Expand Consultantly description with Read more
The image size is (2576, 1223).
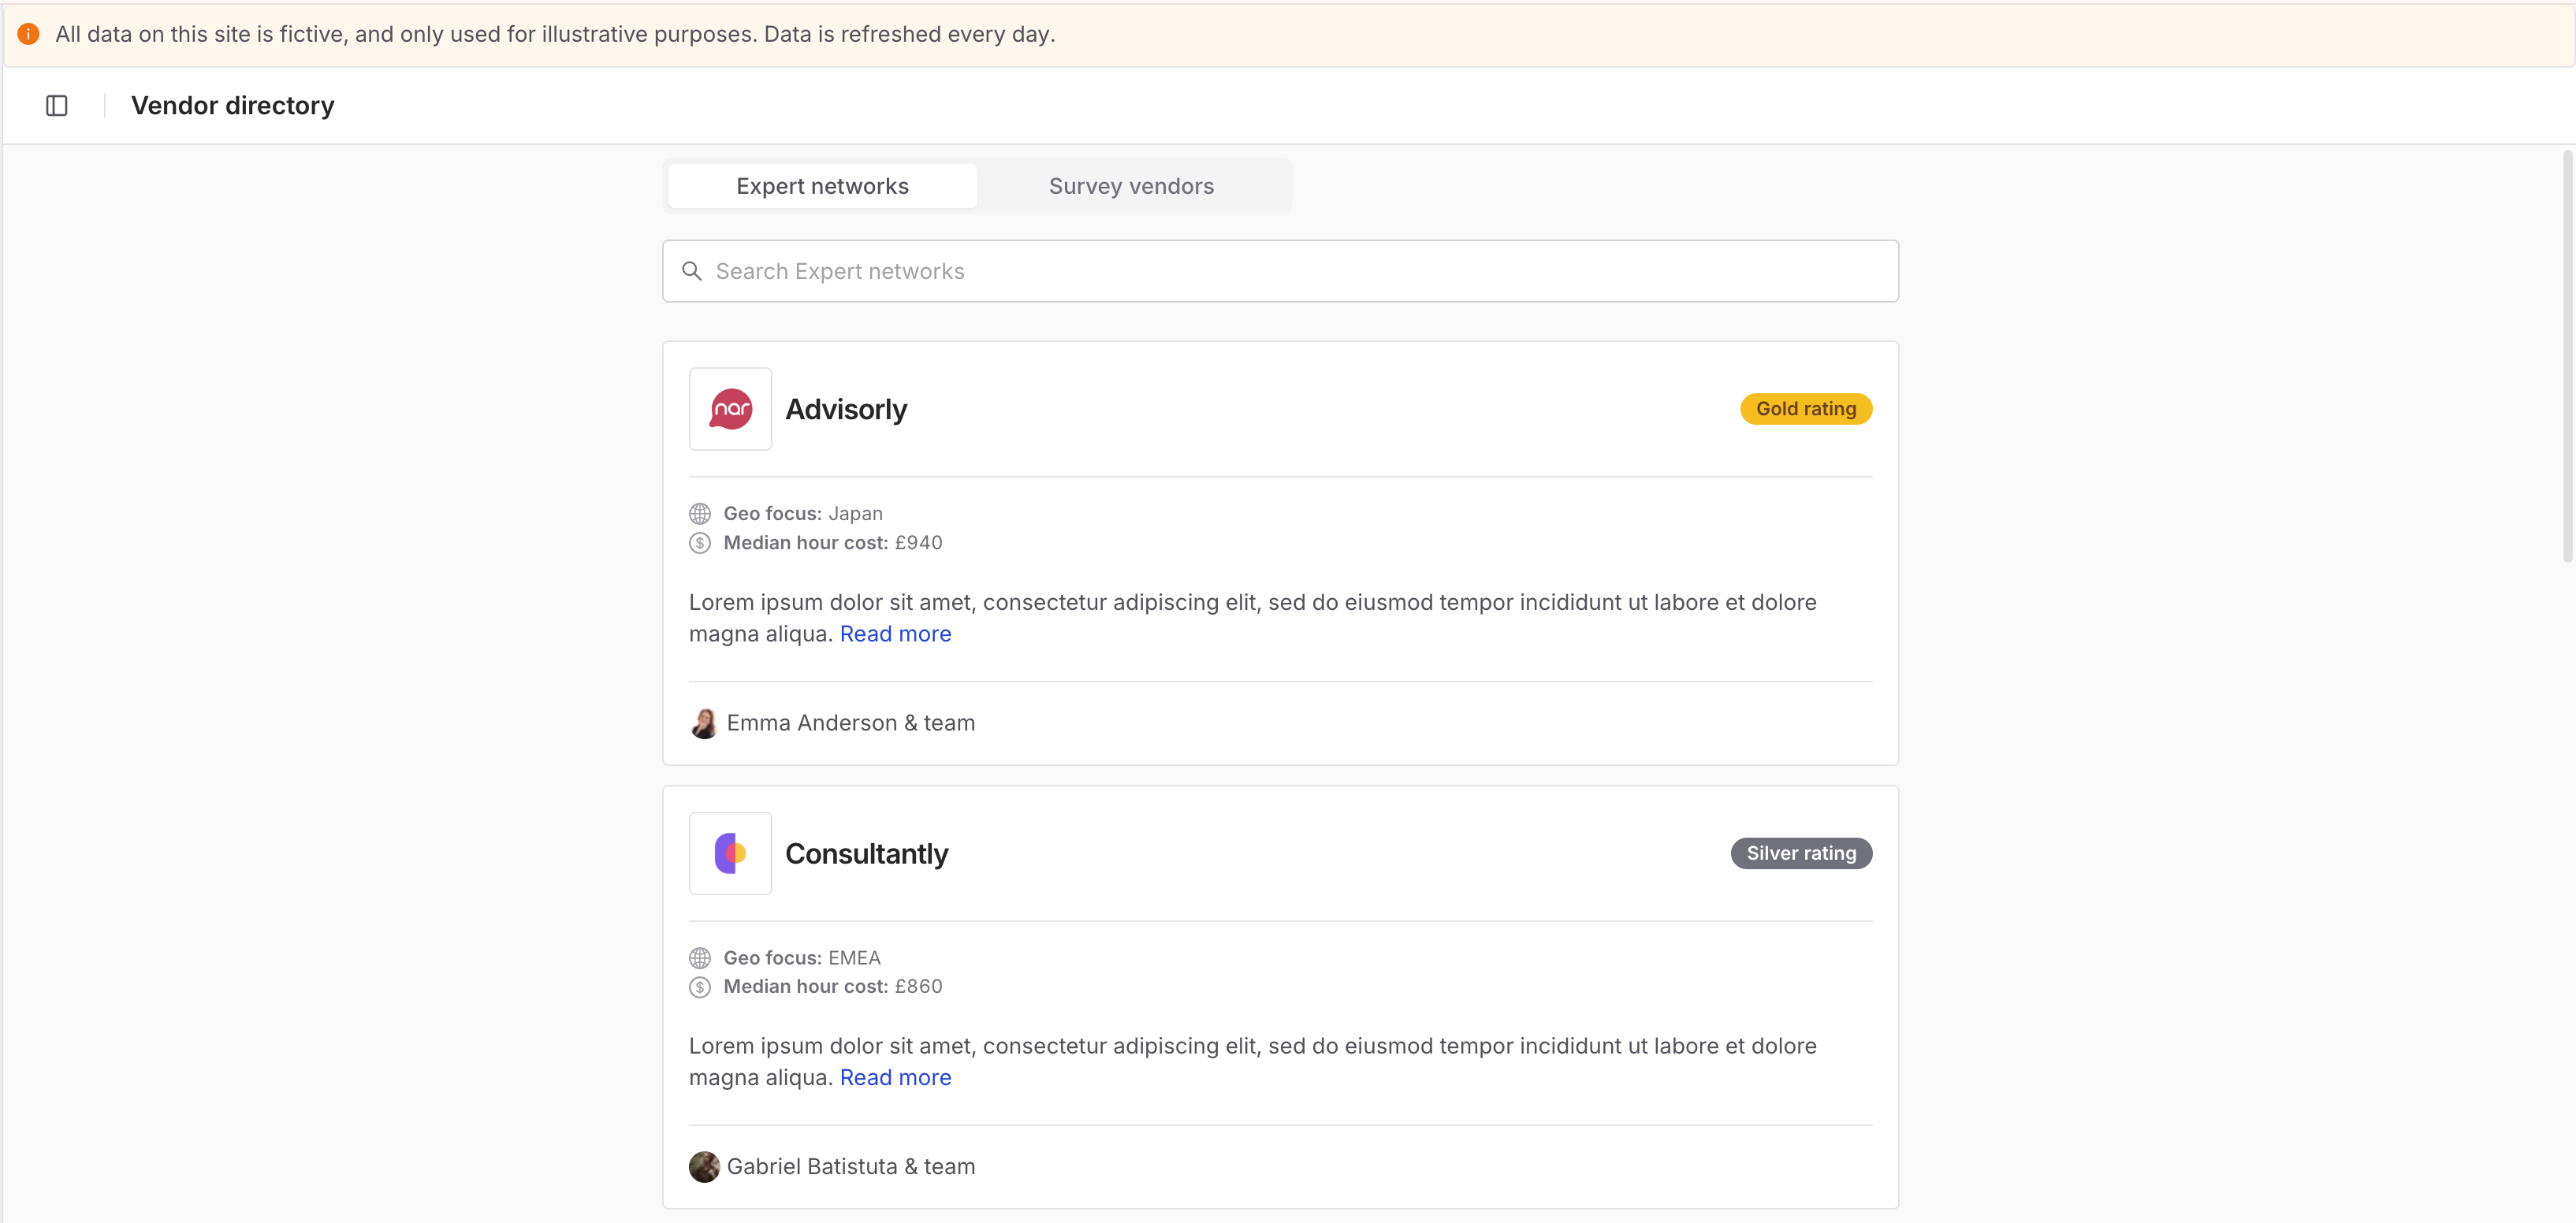[x=895, y=1078]
